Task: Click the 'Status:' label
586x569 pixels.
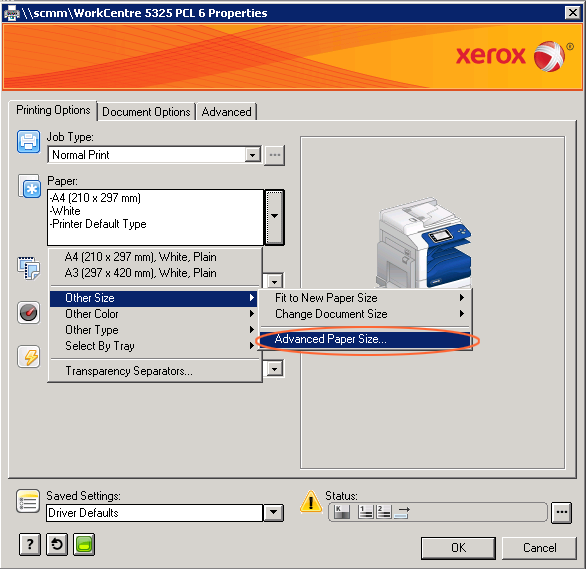Action: click(x=341, y=496)
